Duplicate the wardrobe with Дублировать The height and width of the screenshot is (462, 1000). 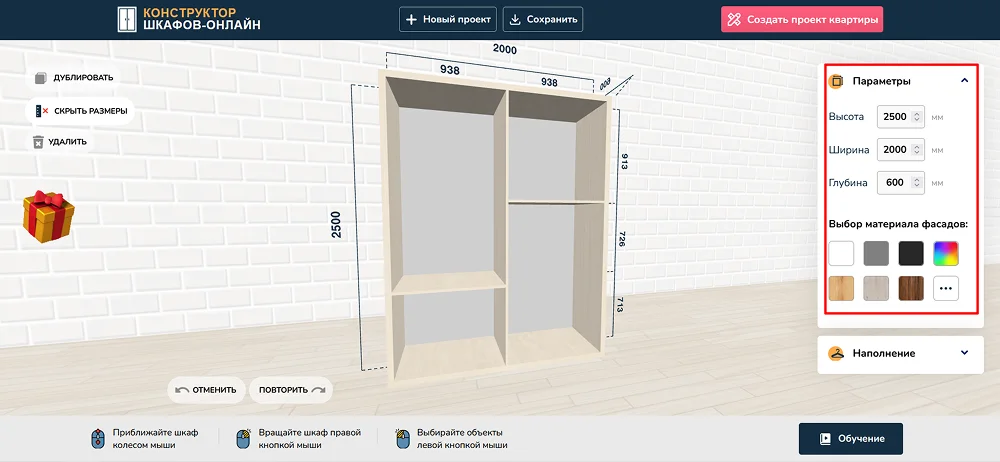coord(74,78)
